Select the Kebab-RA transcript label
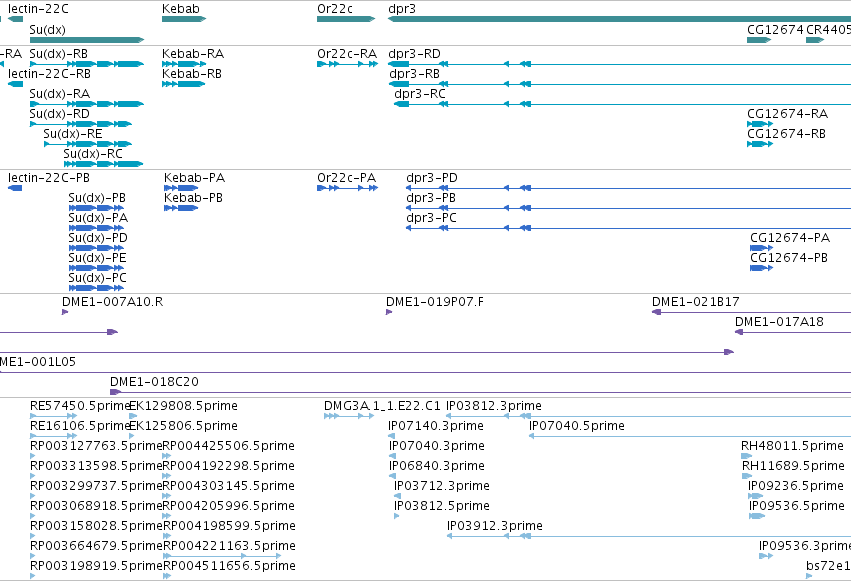Image resolution: width=851 pixels, height=581 pixels. [x=193, y=54]
